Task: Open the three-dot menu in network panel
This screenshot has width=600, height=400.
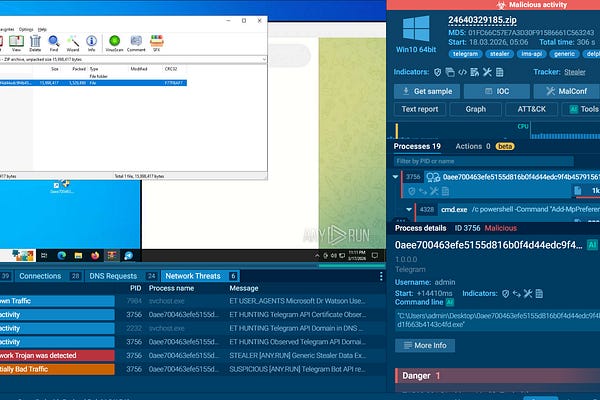Action: [x=381, y=276]
